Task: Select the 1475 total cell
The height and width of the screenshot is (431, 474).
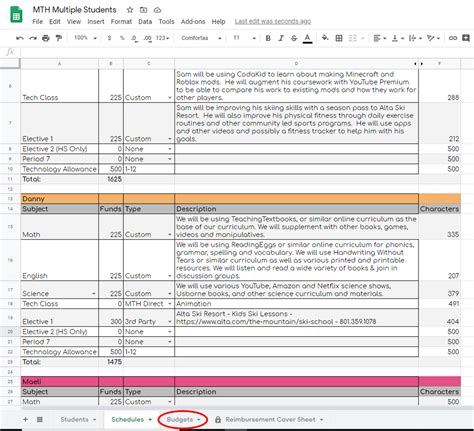Action: pos(111,362)
